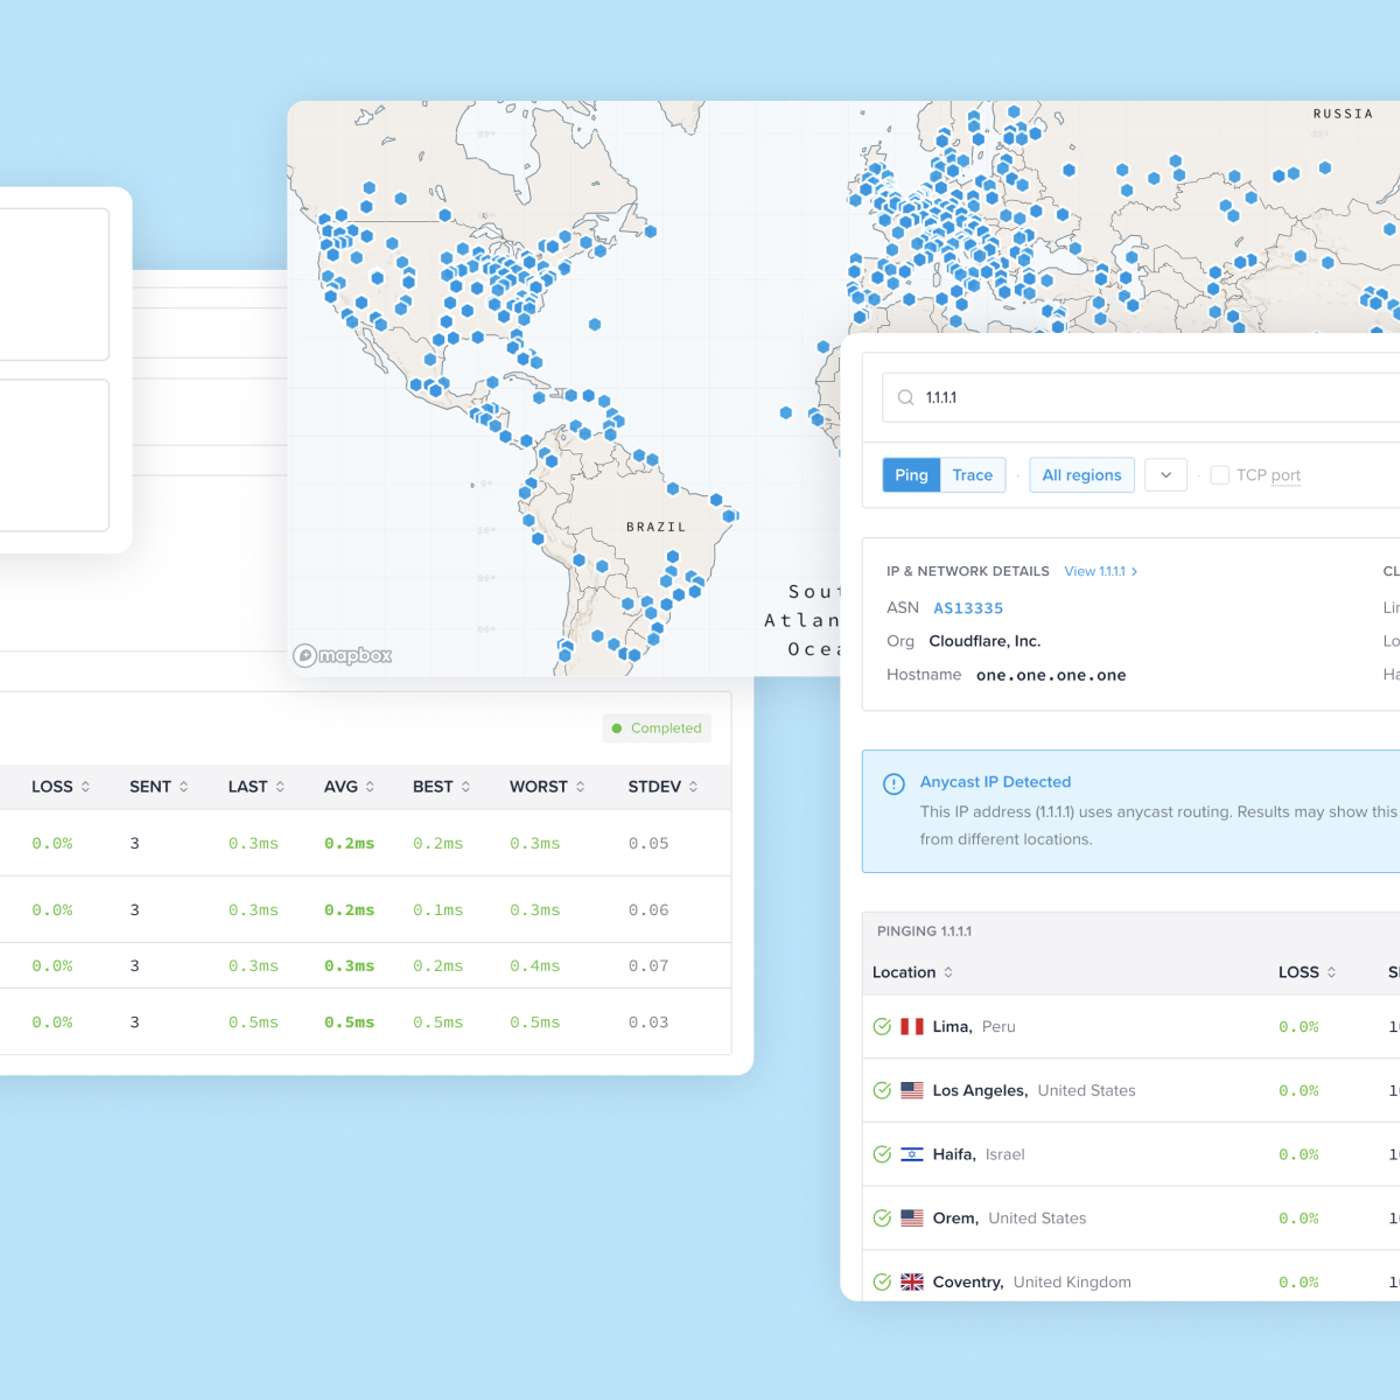Select the Ping tab
Viewport: 1400px width, 1400px height.
coord(911,475)
